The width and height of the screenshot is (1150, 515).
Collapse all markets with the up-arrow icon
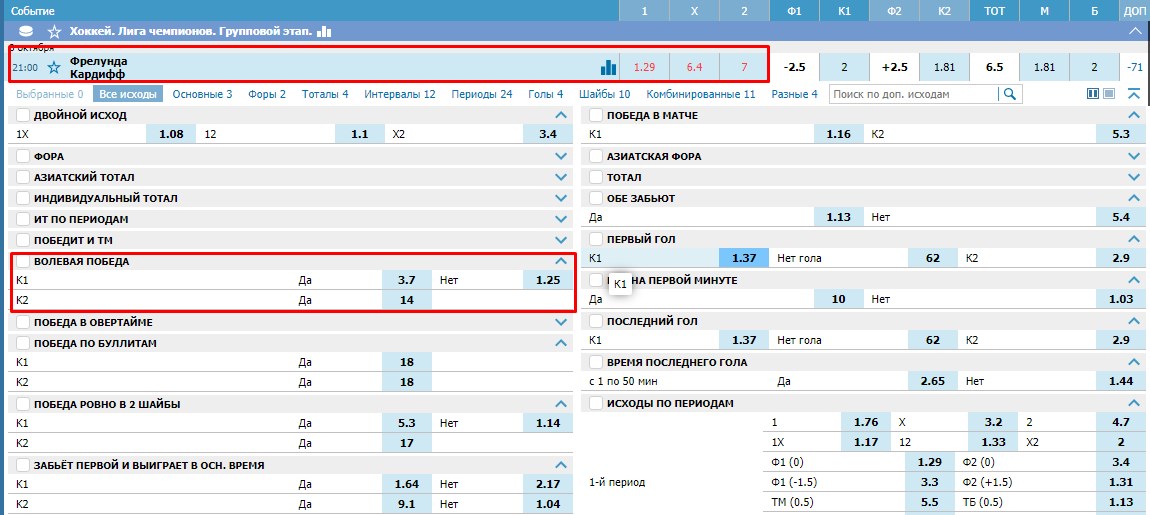[x=1134, y=94]
